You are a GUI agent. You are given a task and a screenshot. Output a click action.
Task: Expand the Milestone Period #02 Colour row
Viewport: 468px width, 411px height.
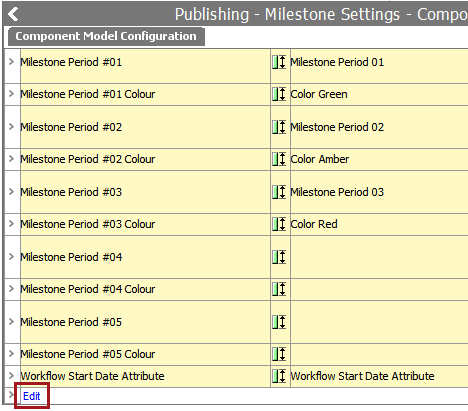12,159
